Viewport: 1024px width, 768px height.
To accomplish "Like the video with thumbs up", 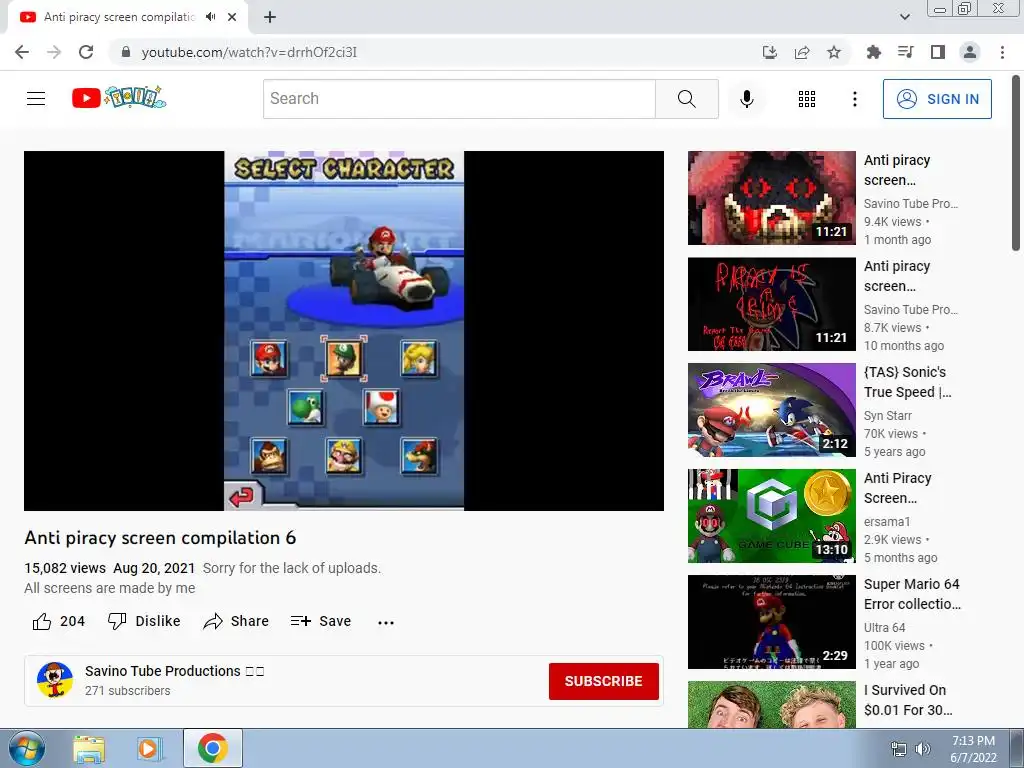I will coord(59,621).
